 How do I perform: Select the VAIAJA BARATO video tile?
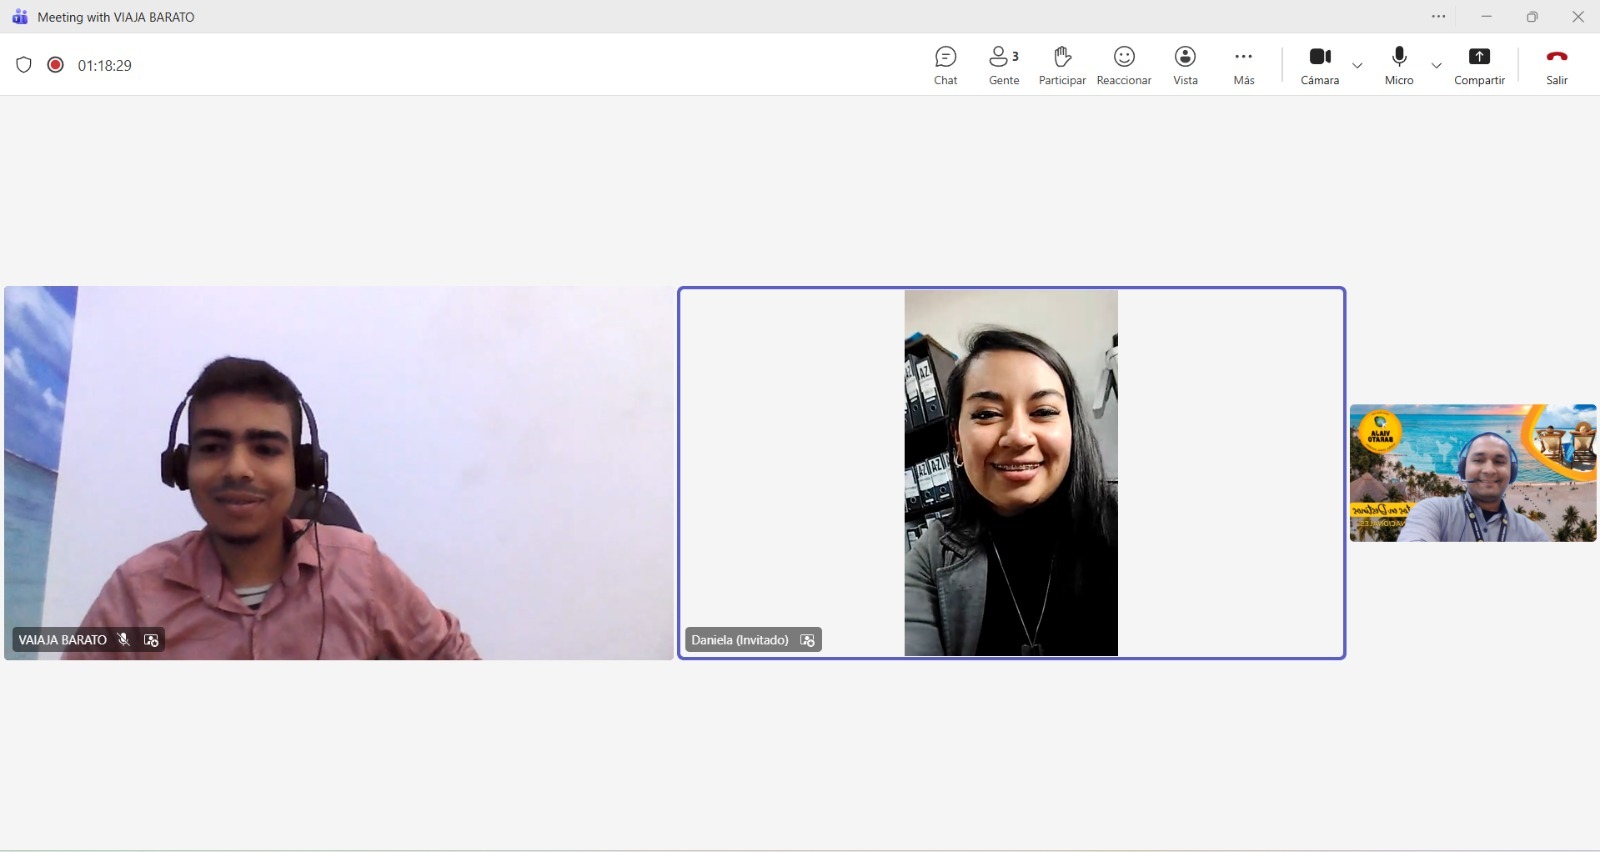tap(339, 472)
